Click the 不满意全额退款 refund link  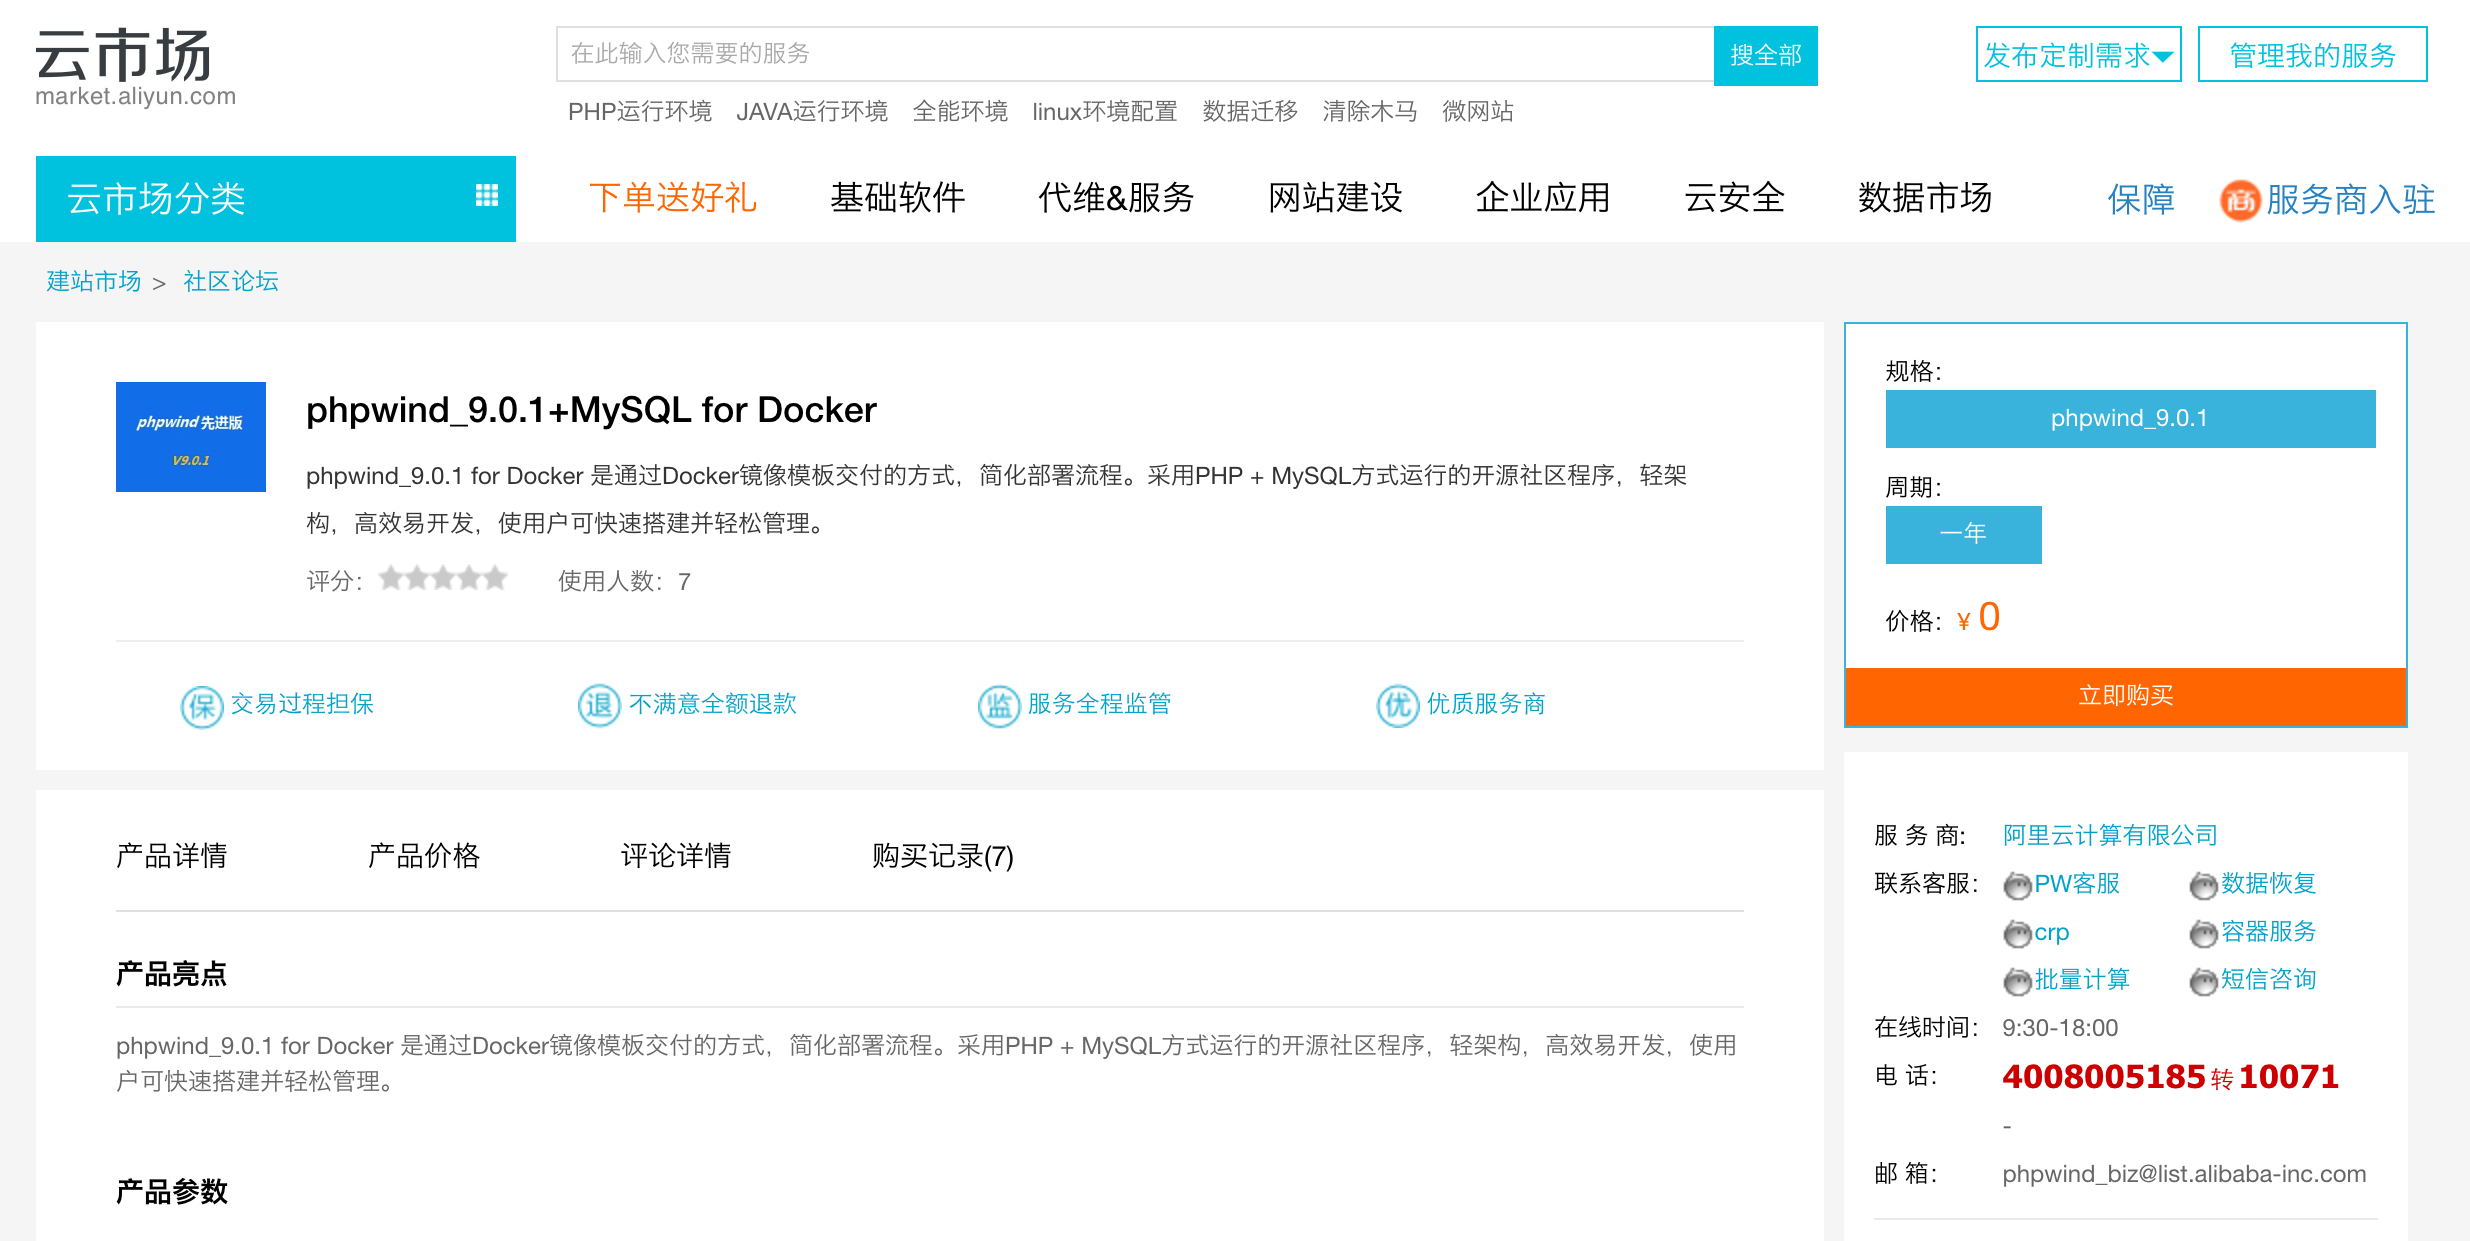pos(713,704)
